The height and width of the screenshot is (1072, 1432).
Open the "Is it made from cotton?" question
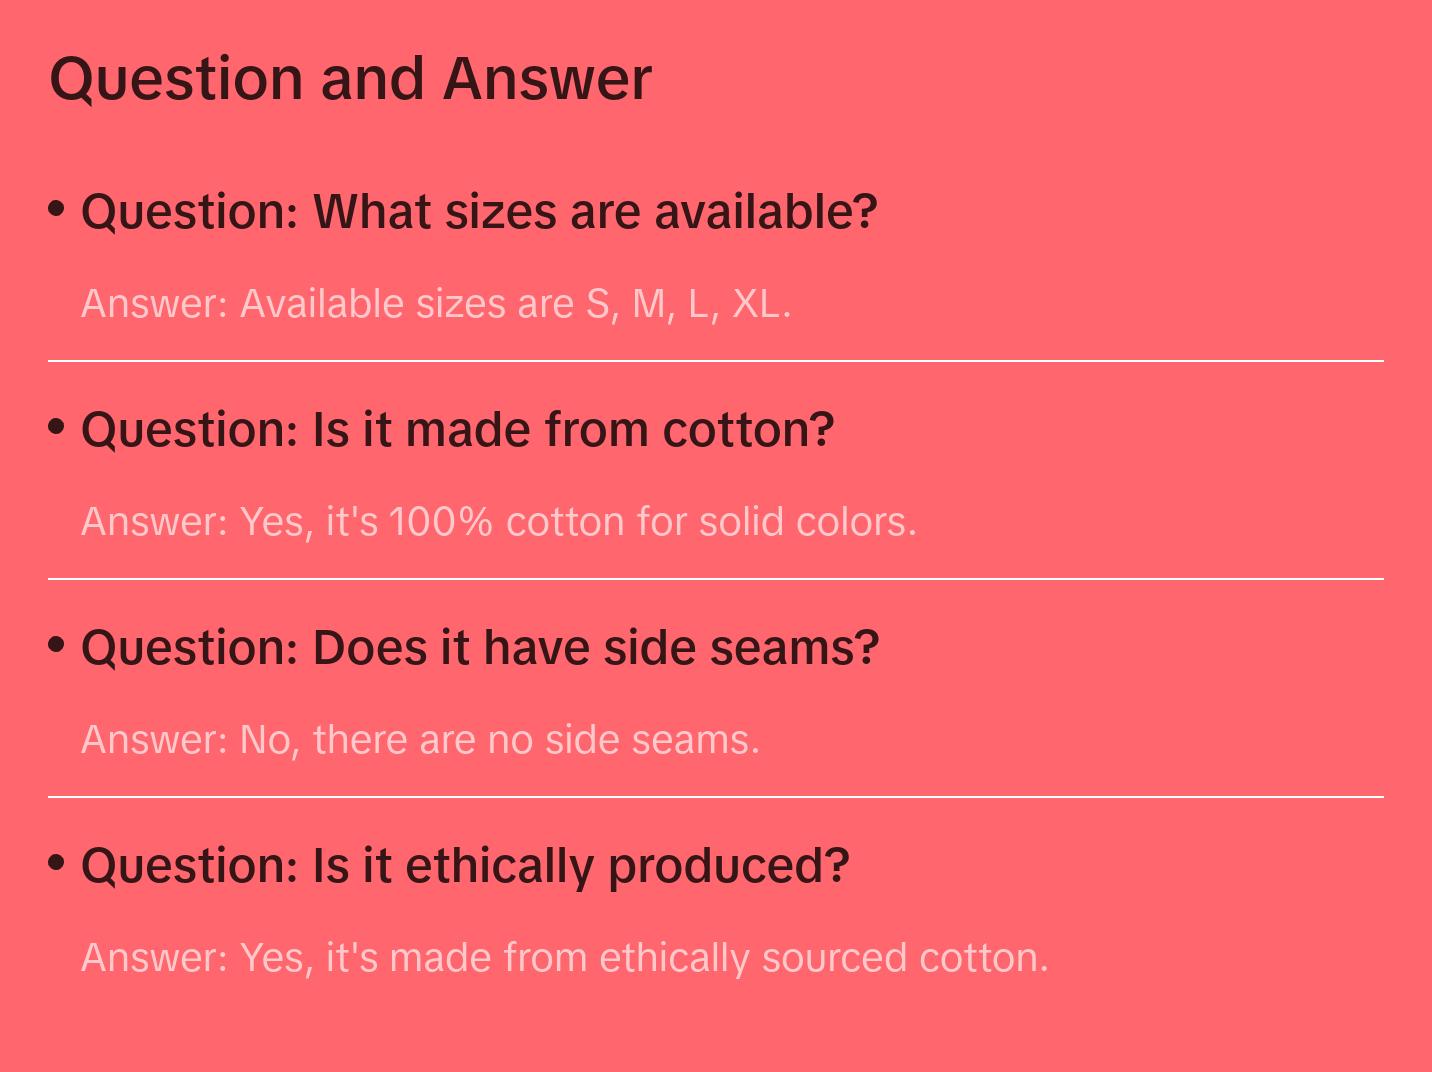pos(457,430)
